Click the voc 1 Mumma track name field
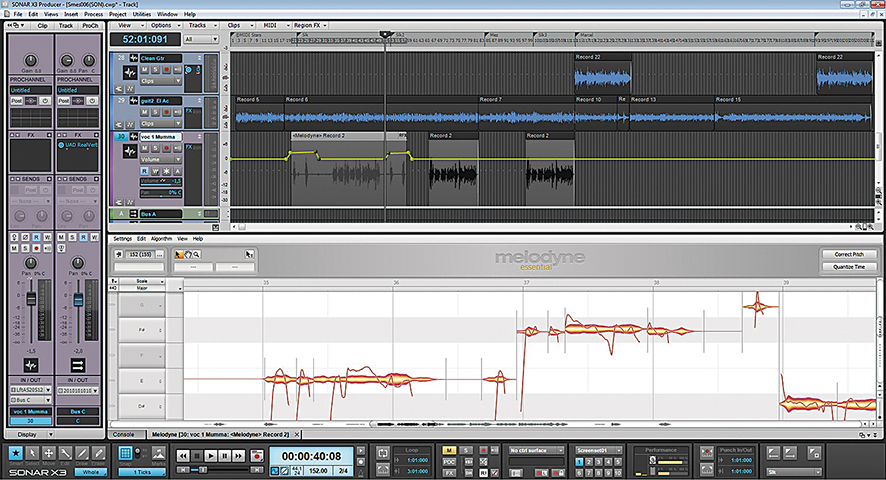The height and width of the screenshot is (480, 886). pyautogui.click(x=161, y=137)
